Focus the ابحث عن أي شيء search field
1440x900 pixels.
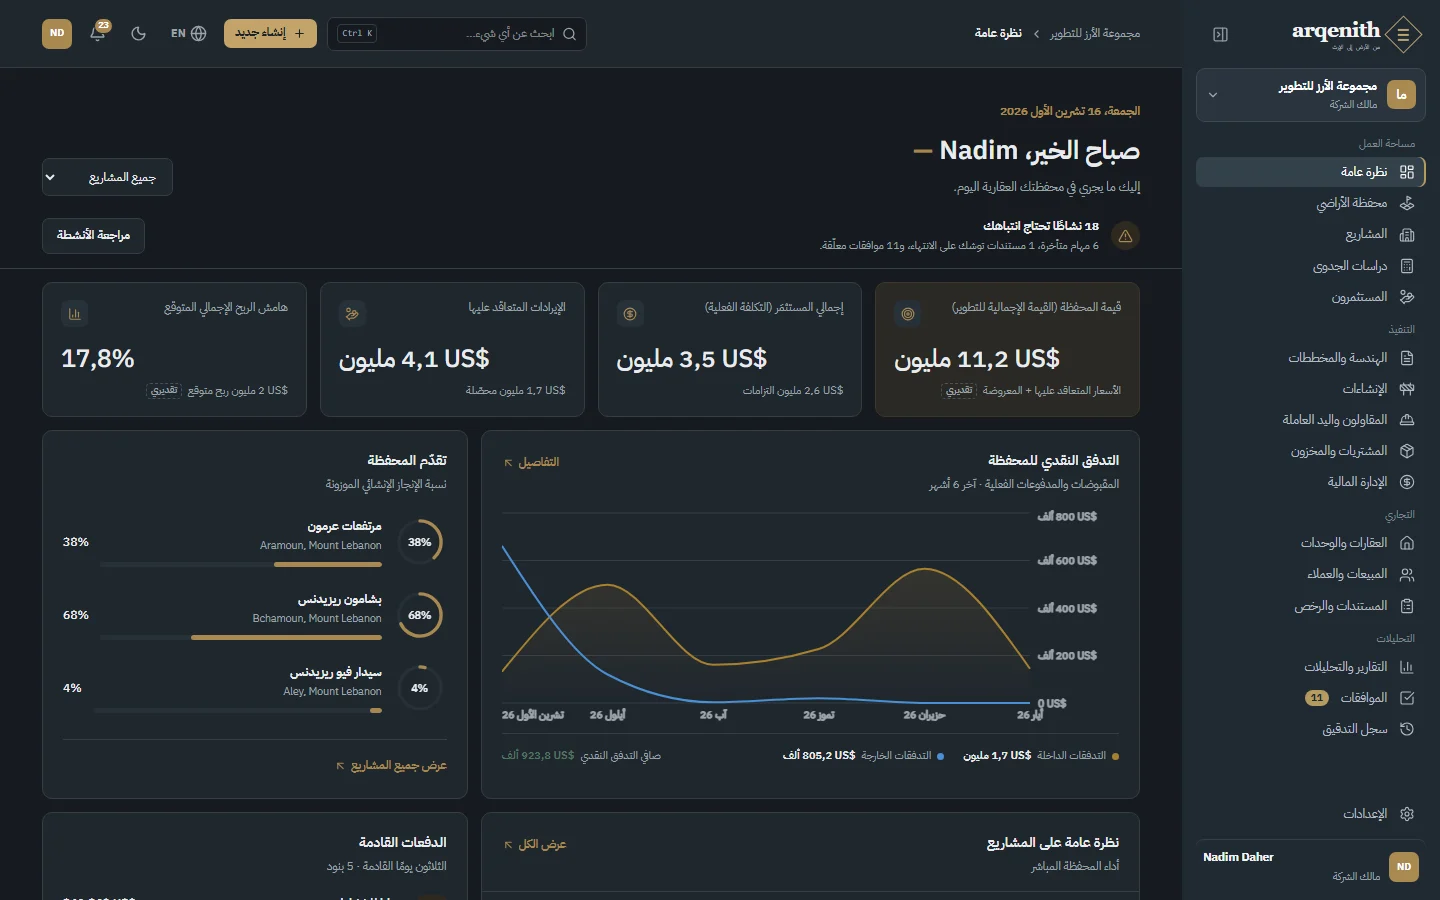pyautogui.click(x=457, y=34)
